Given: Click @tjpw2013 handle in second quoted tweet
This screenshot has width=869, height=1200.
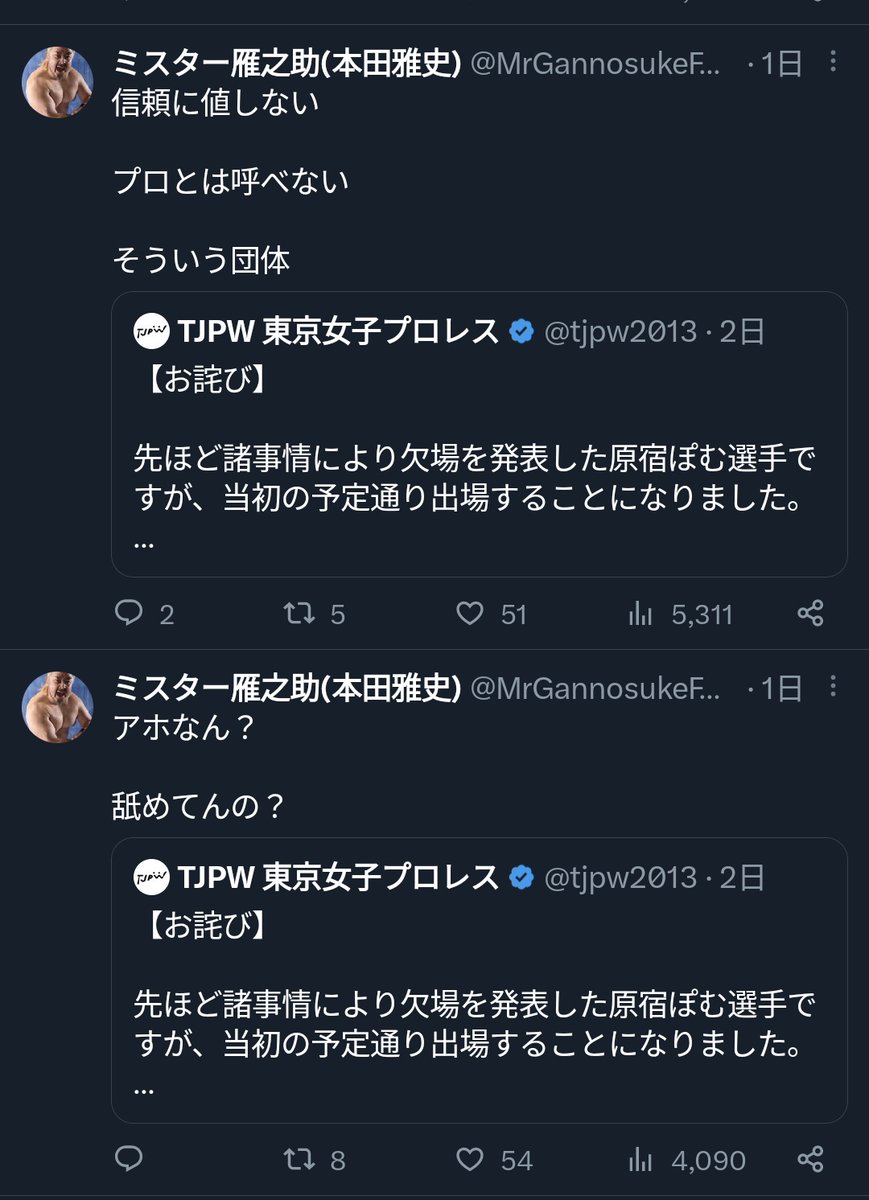Looking at the screenshot, I should tap(619, 878).
